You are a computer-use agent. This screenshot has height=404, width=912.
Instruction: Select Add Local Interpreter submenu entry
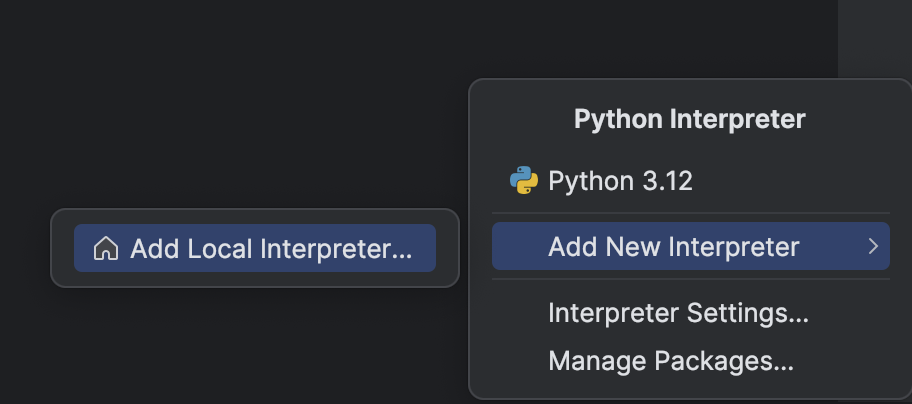255,248
